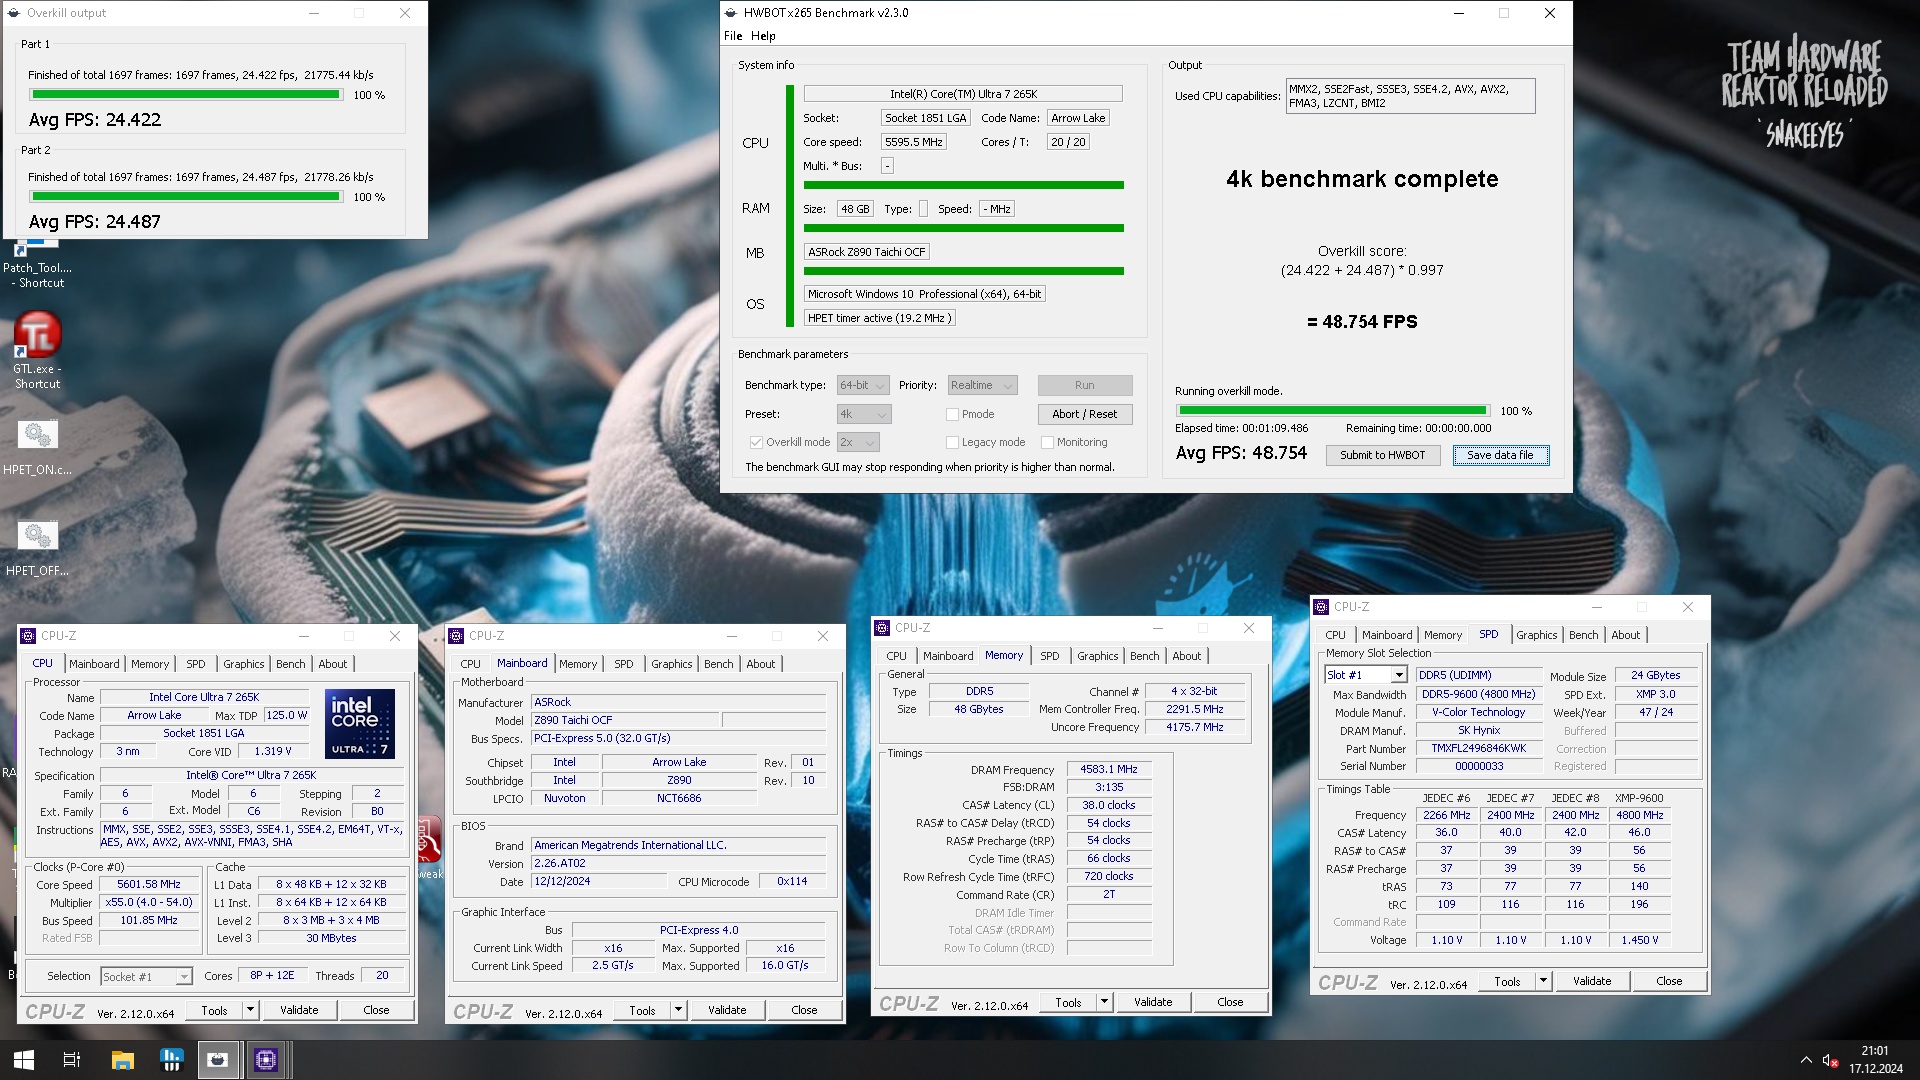Open blue app icon beside File Explorer
Screen dimensions: 1920x1080
click(171, 1060)
